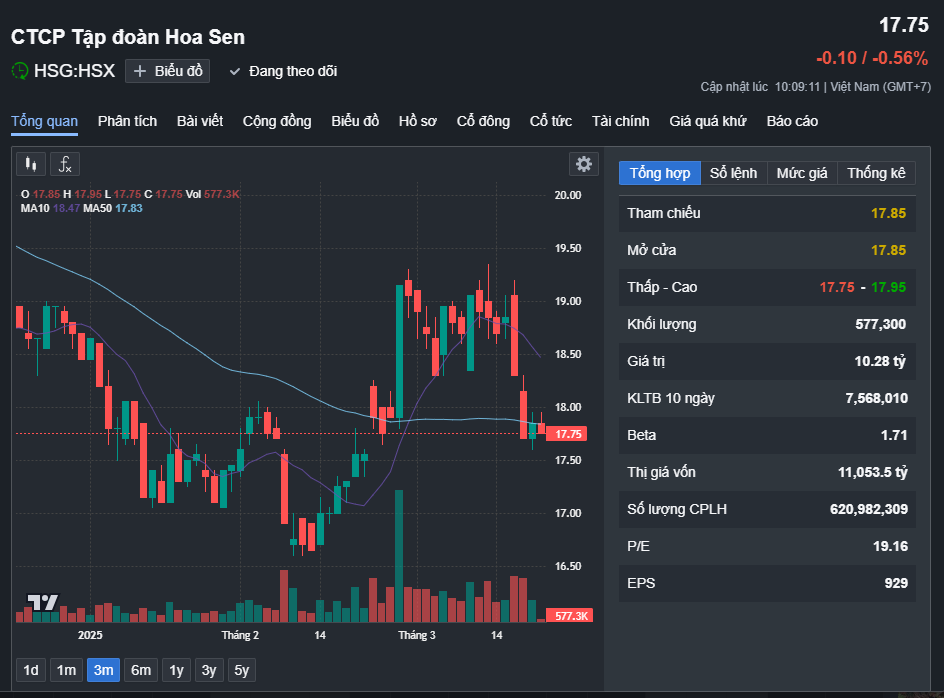The height and width of the screenshot is (698, 944).
Task: Click the CTCP Tập đoàn Hoa Sen title
Action: (128, 37)
